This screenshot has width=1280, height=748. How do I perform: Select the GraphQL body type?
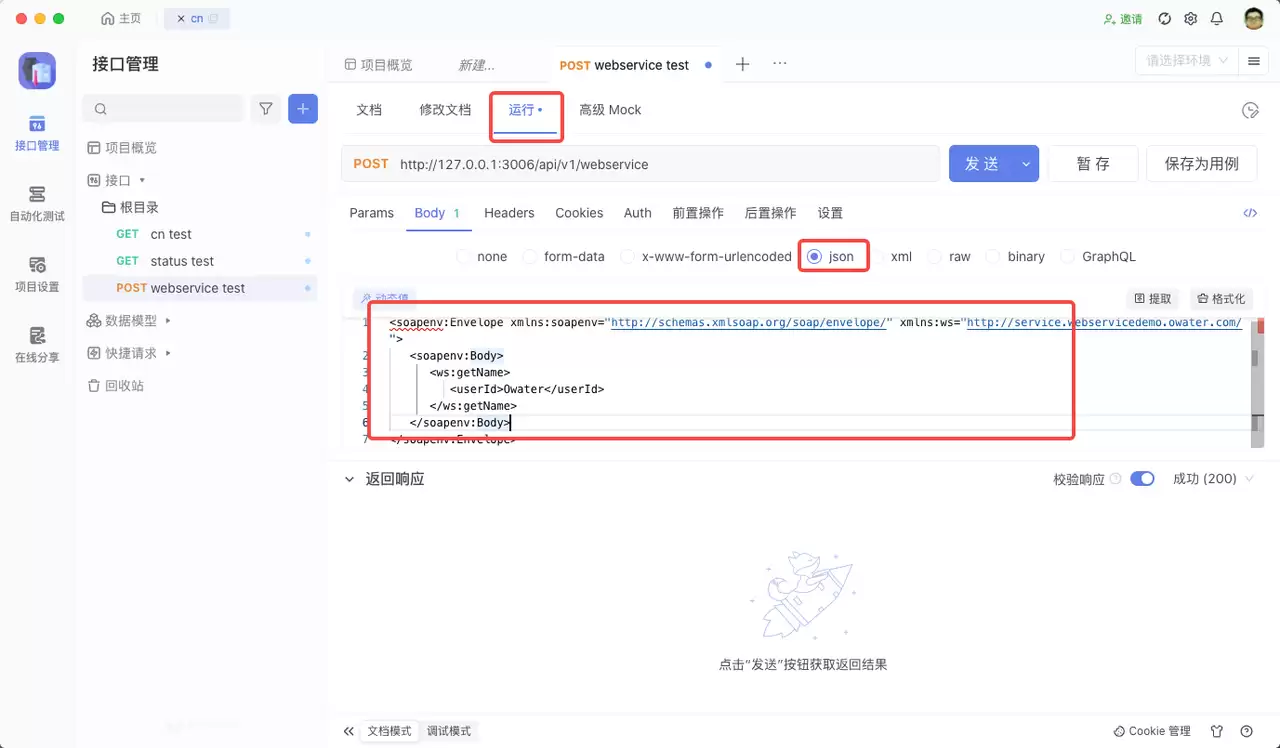(1098, 257)
